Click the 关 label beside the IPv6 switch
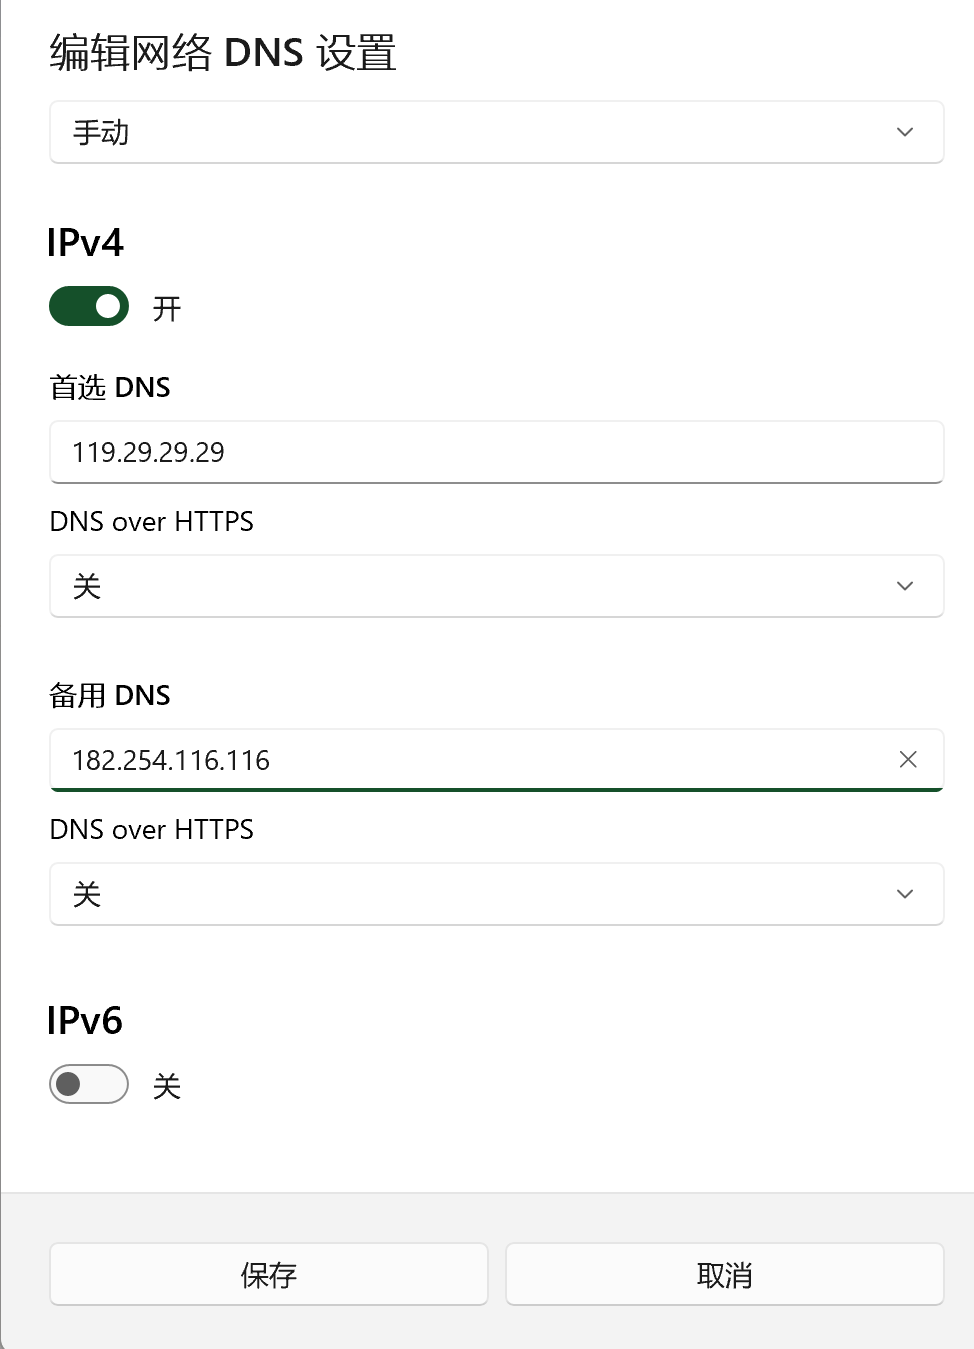The width and height of the screenshot is (974, 1349). click(x=167, y=1086)
